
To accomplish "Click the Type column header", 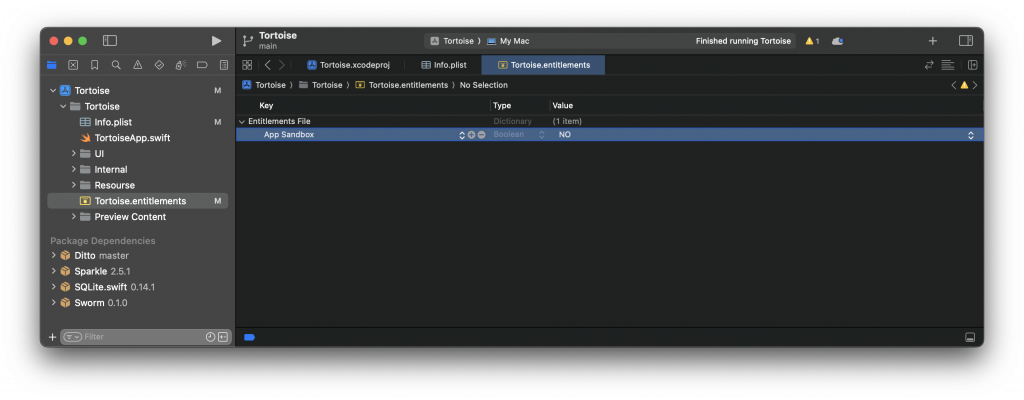I will 502,105.
